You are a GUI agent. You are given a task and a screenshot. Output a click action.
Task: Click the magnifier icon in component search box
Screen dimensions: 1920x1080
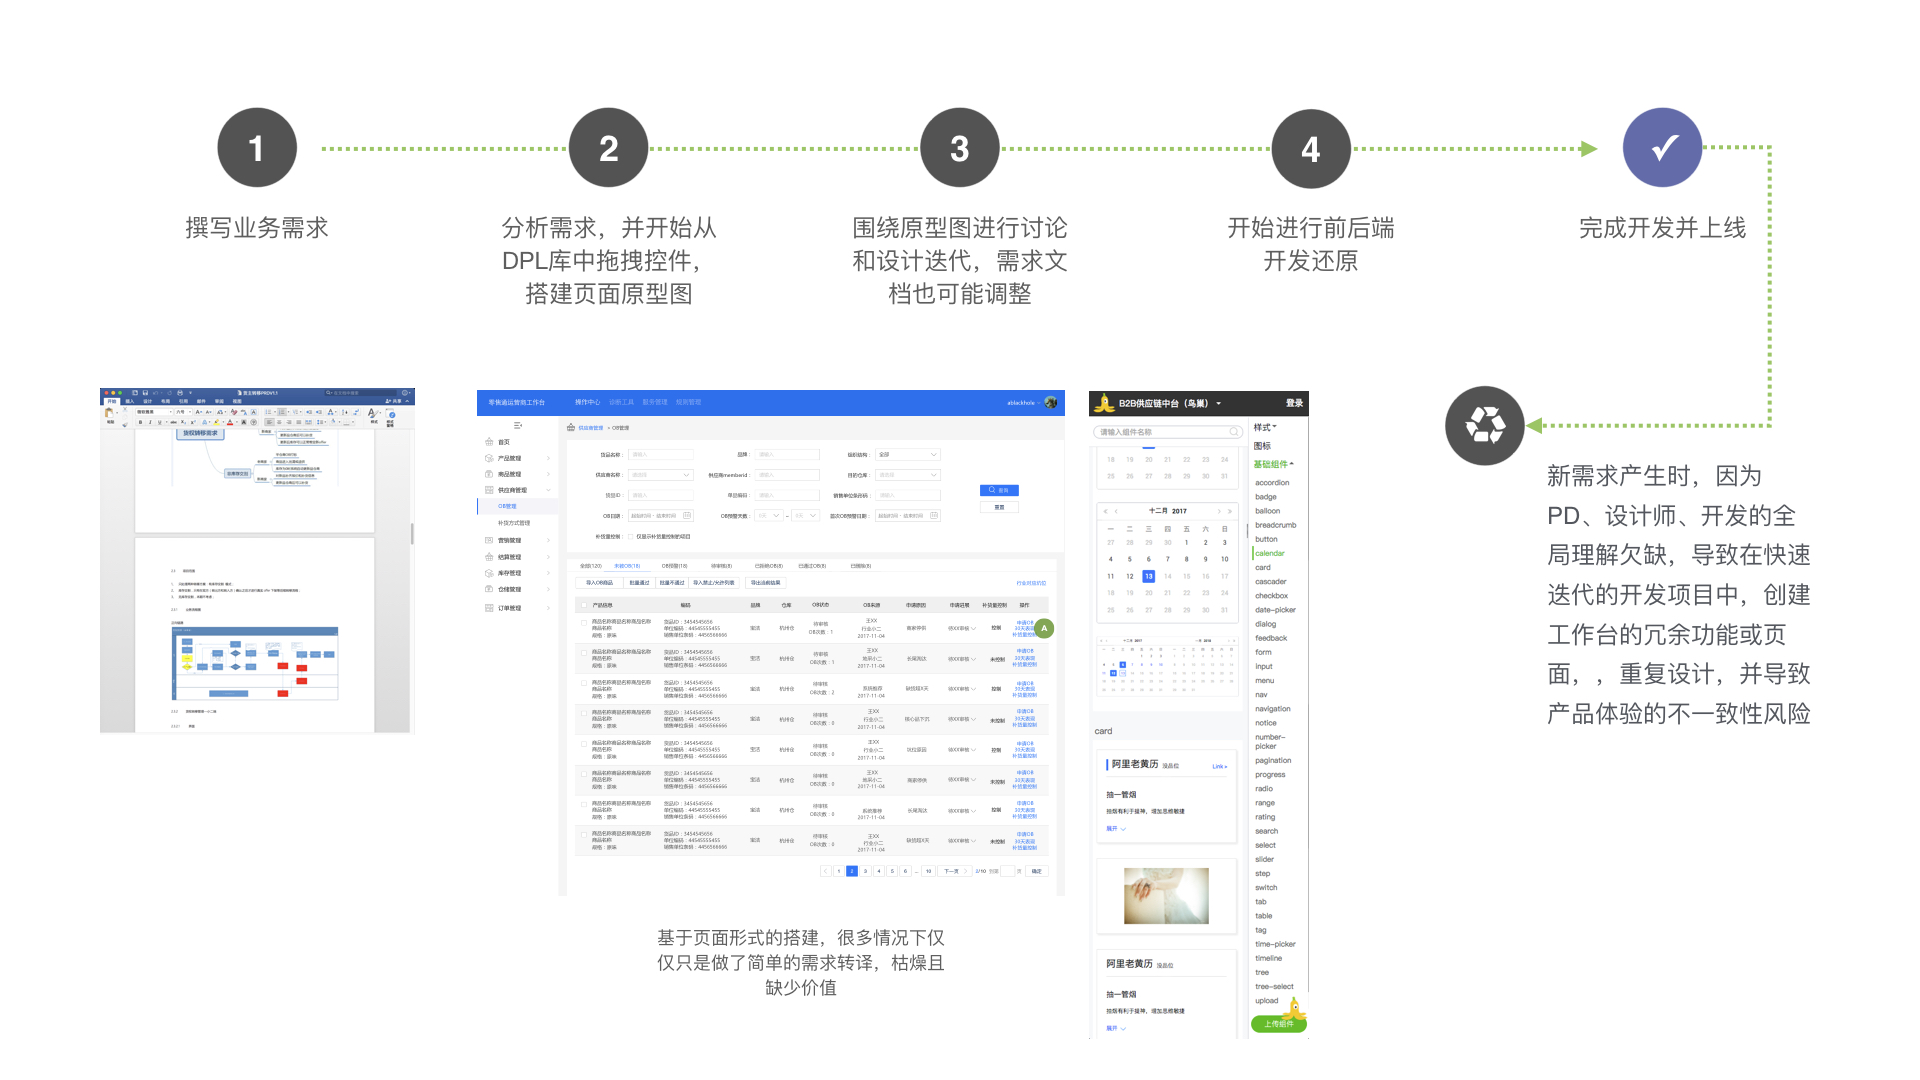click(1234, 432)
